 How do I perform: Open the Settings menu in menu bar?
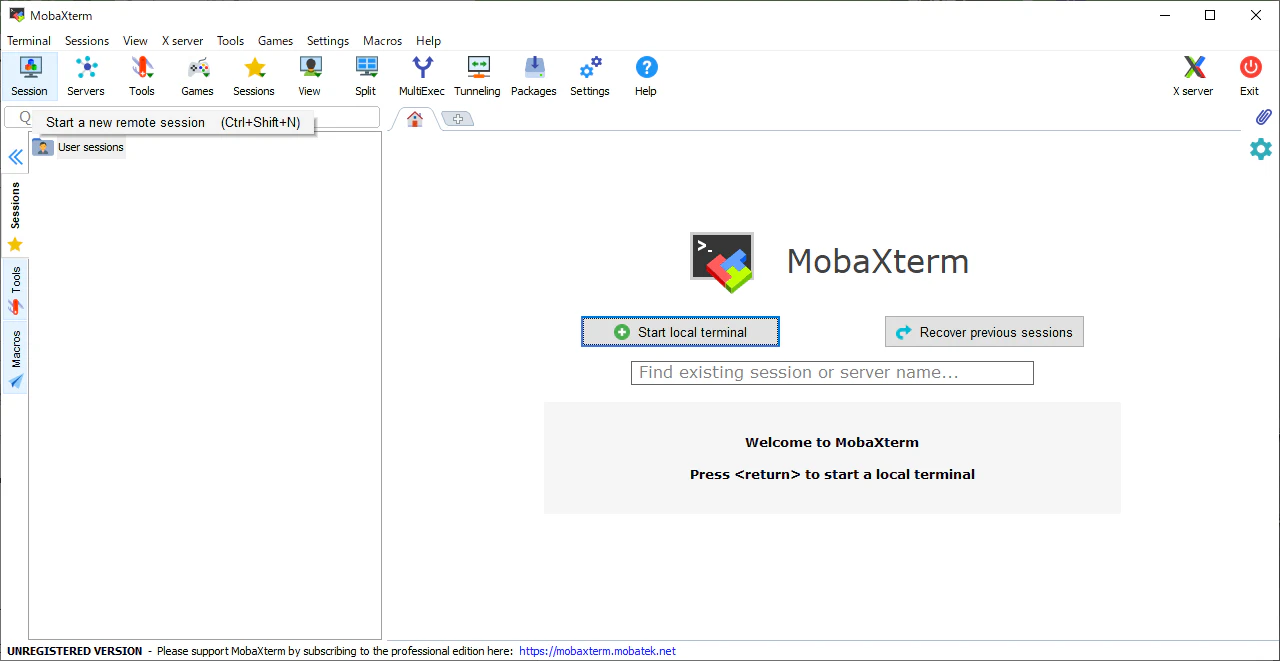(328, 41)
